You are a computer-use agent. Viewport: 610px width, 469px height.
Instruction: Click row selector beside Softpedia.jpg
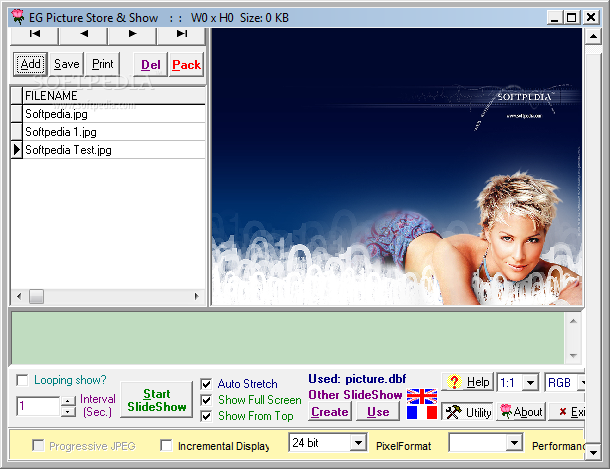tap(17, 114)
